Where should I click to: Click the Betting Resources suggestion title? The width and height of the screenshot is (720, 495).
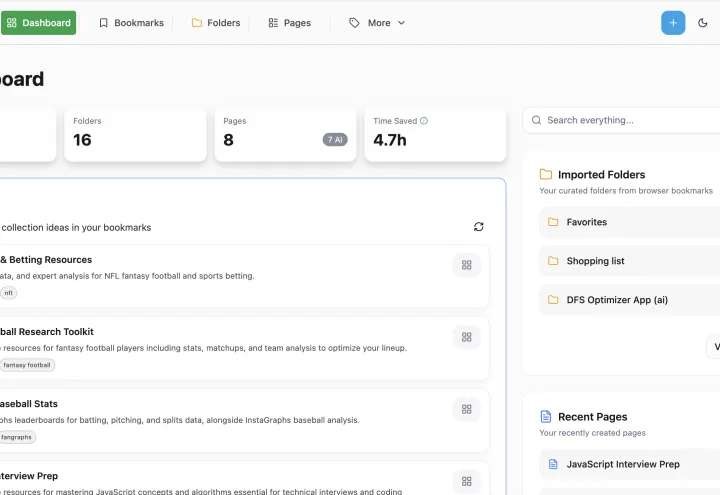46,260
